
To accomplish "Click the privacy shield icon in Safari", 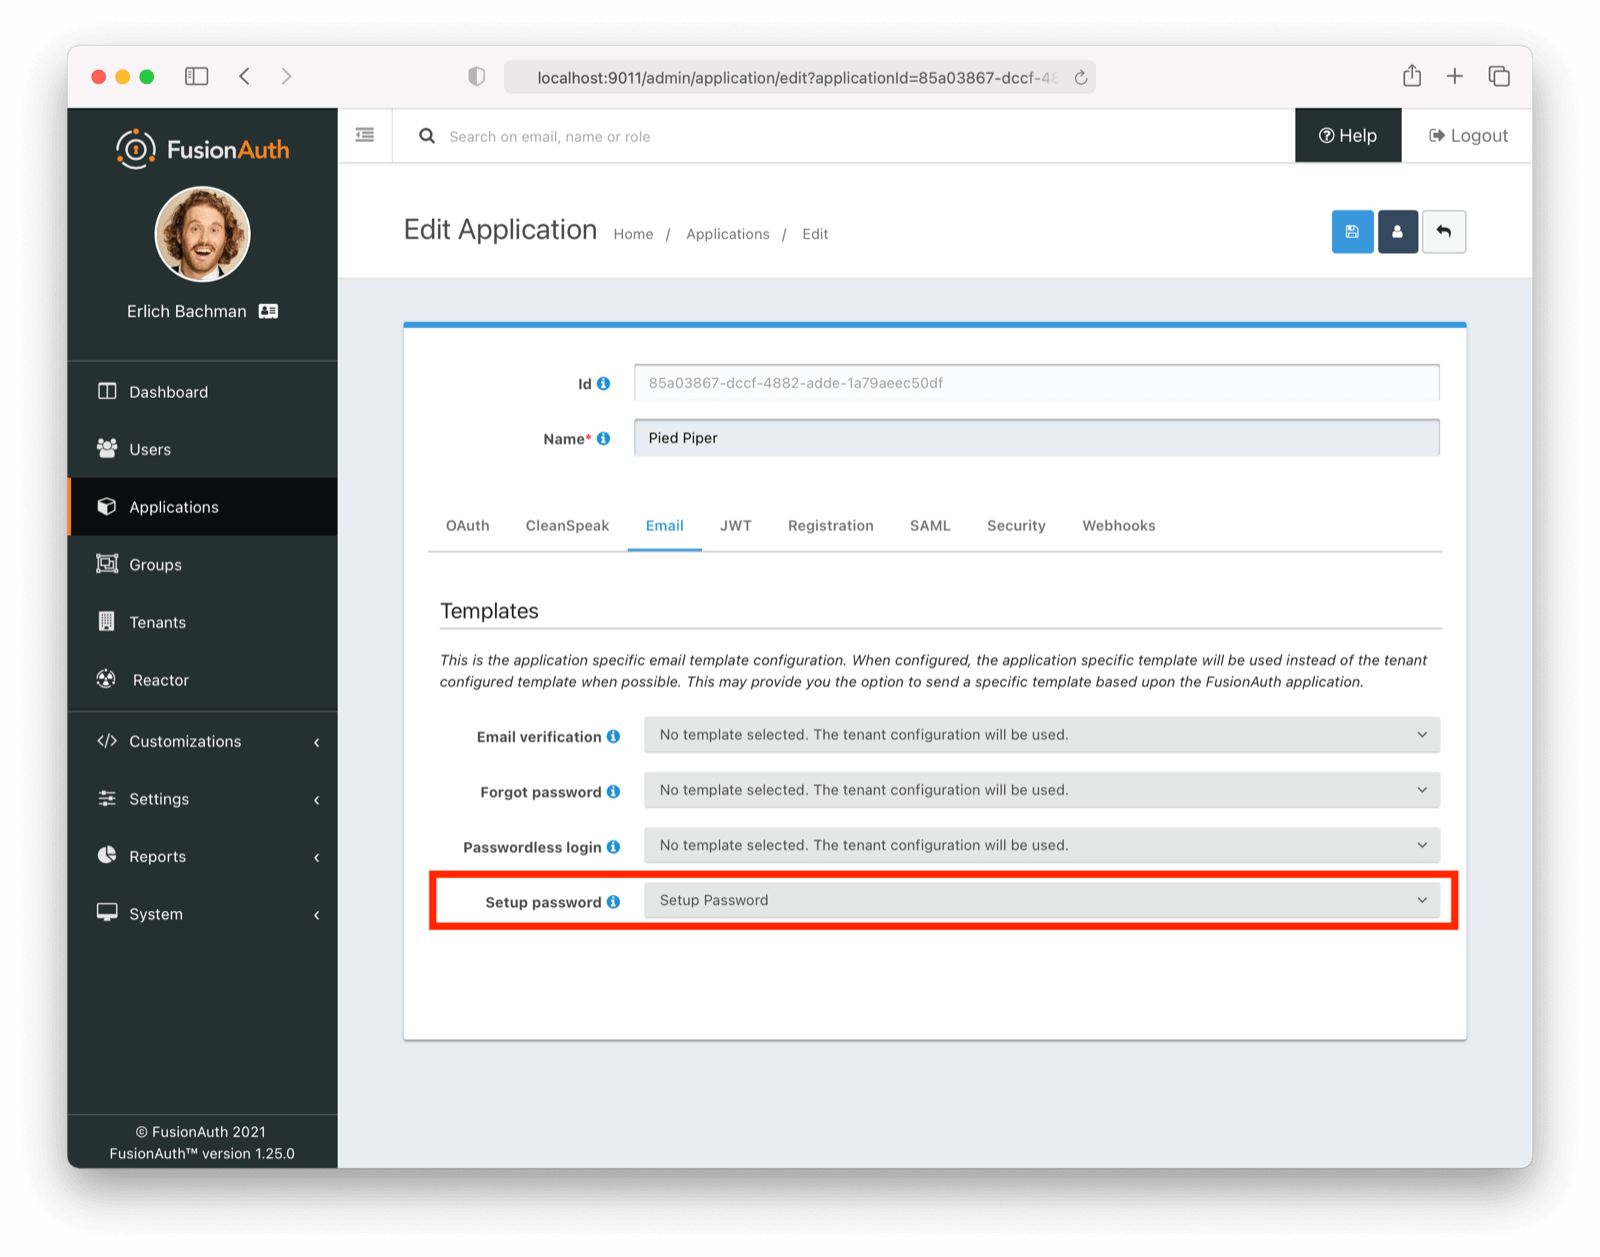I will pos(477,77).
